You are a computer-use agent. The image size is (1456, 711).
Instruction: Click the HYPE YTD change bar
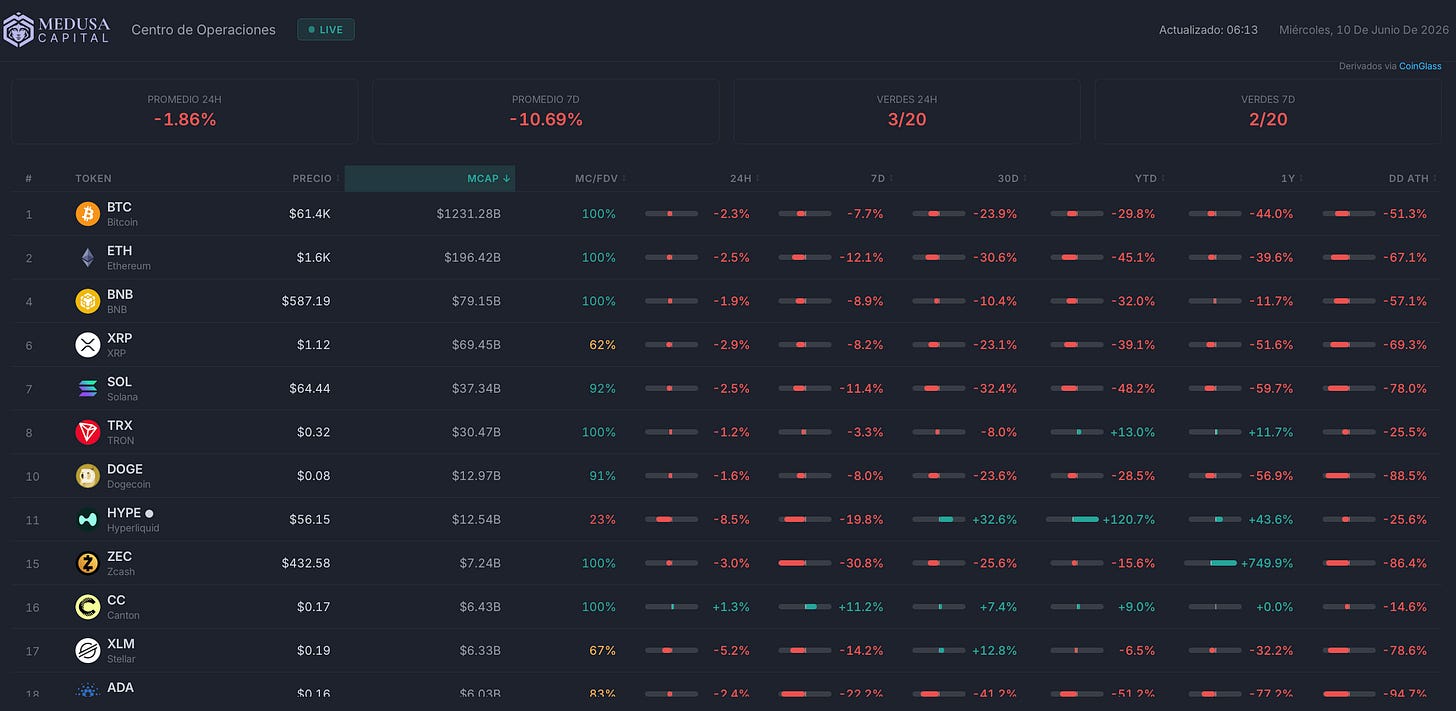[1072, 519]
